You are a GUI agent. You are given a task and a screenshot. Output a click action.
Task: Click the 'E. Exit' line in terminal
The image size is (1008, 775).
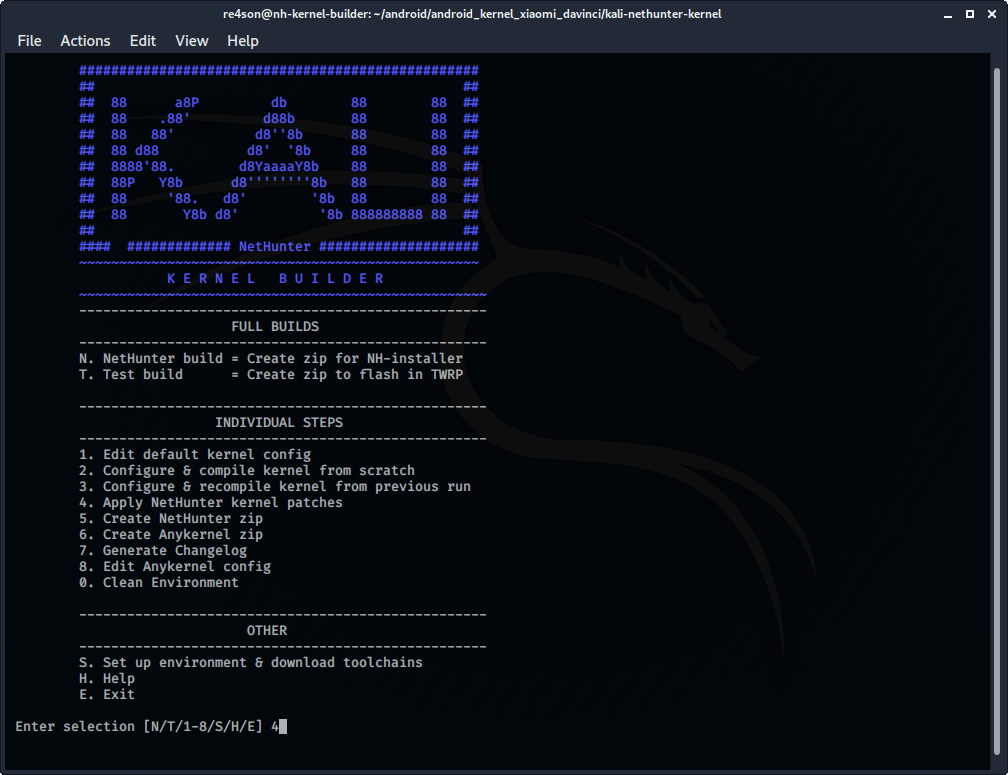[x=106, y=695]
